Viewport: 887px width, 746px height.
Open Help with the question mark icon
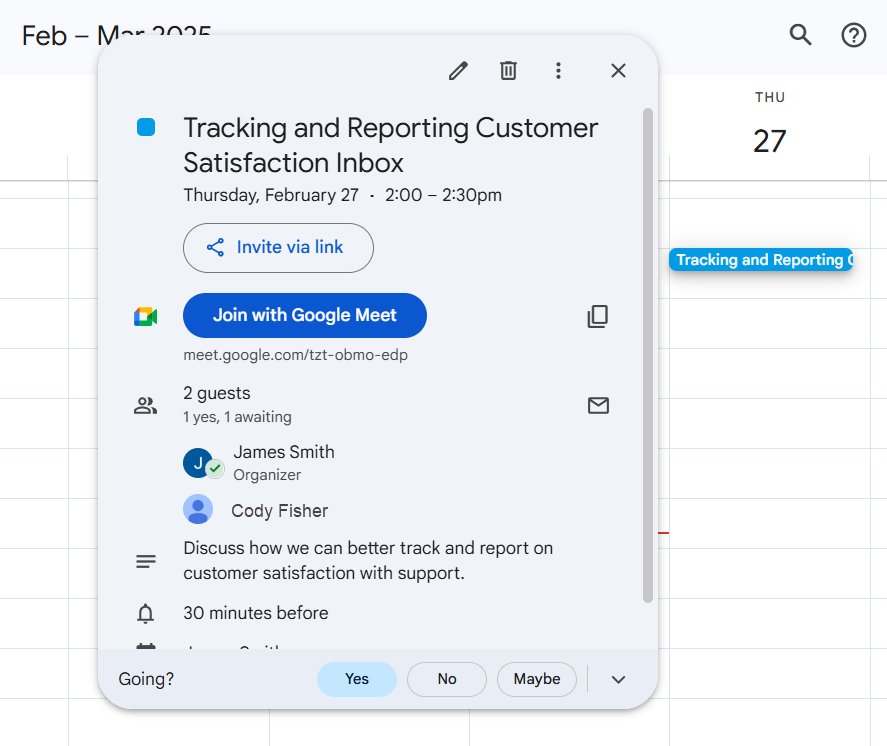[x=853, y=35]
